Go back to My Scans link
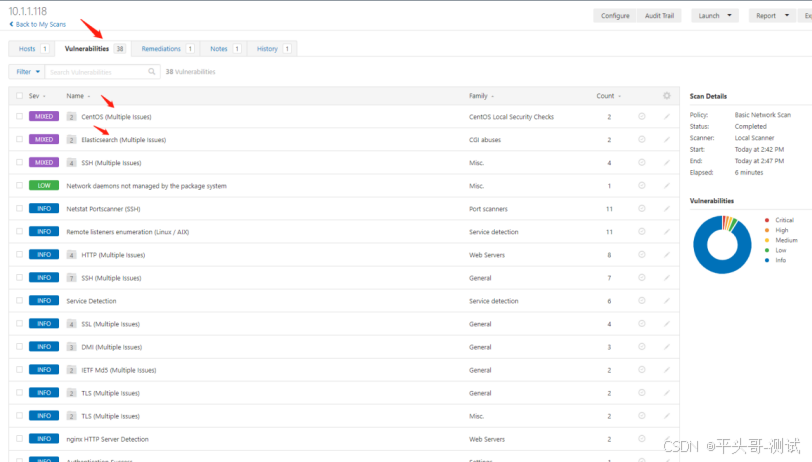 tap(40, 24)
